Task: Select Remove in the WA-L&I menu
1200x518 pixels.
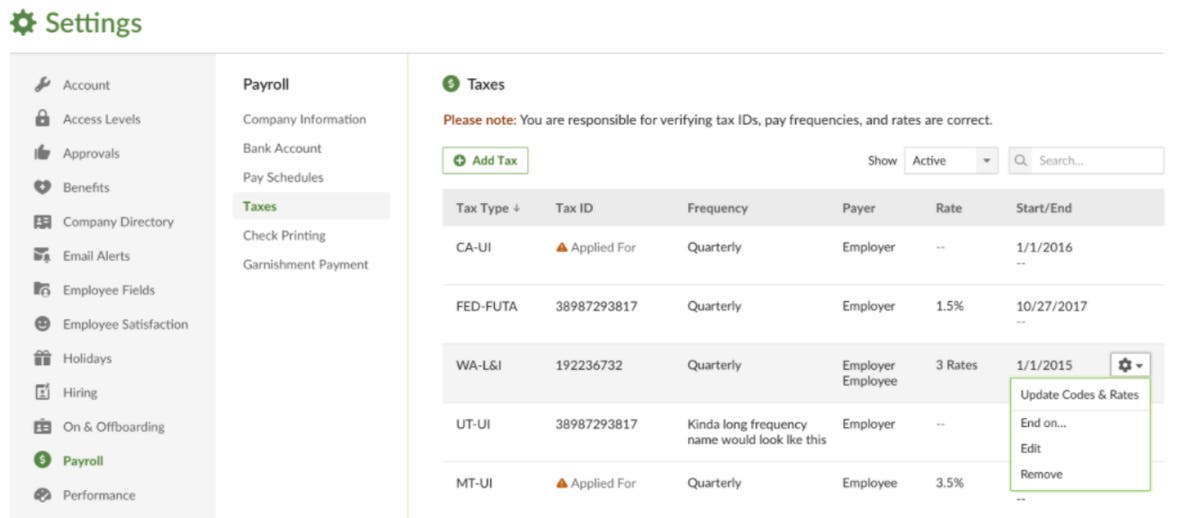Action: coord(1041,475)
